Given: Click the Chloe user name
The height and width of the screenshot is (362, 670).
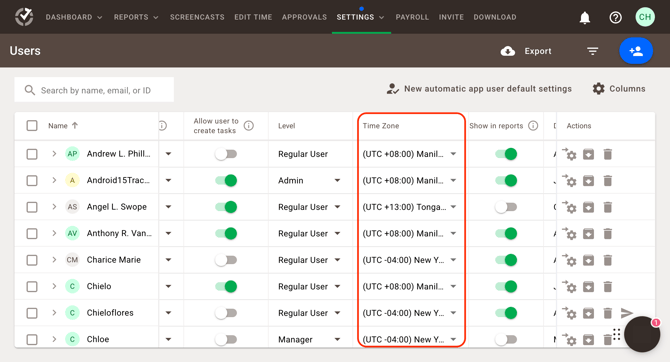Looking at the screenshot, I should [98, 339].
